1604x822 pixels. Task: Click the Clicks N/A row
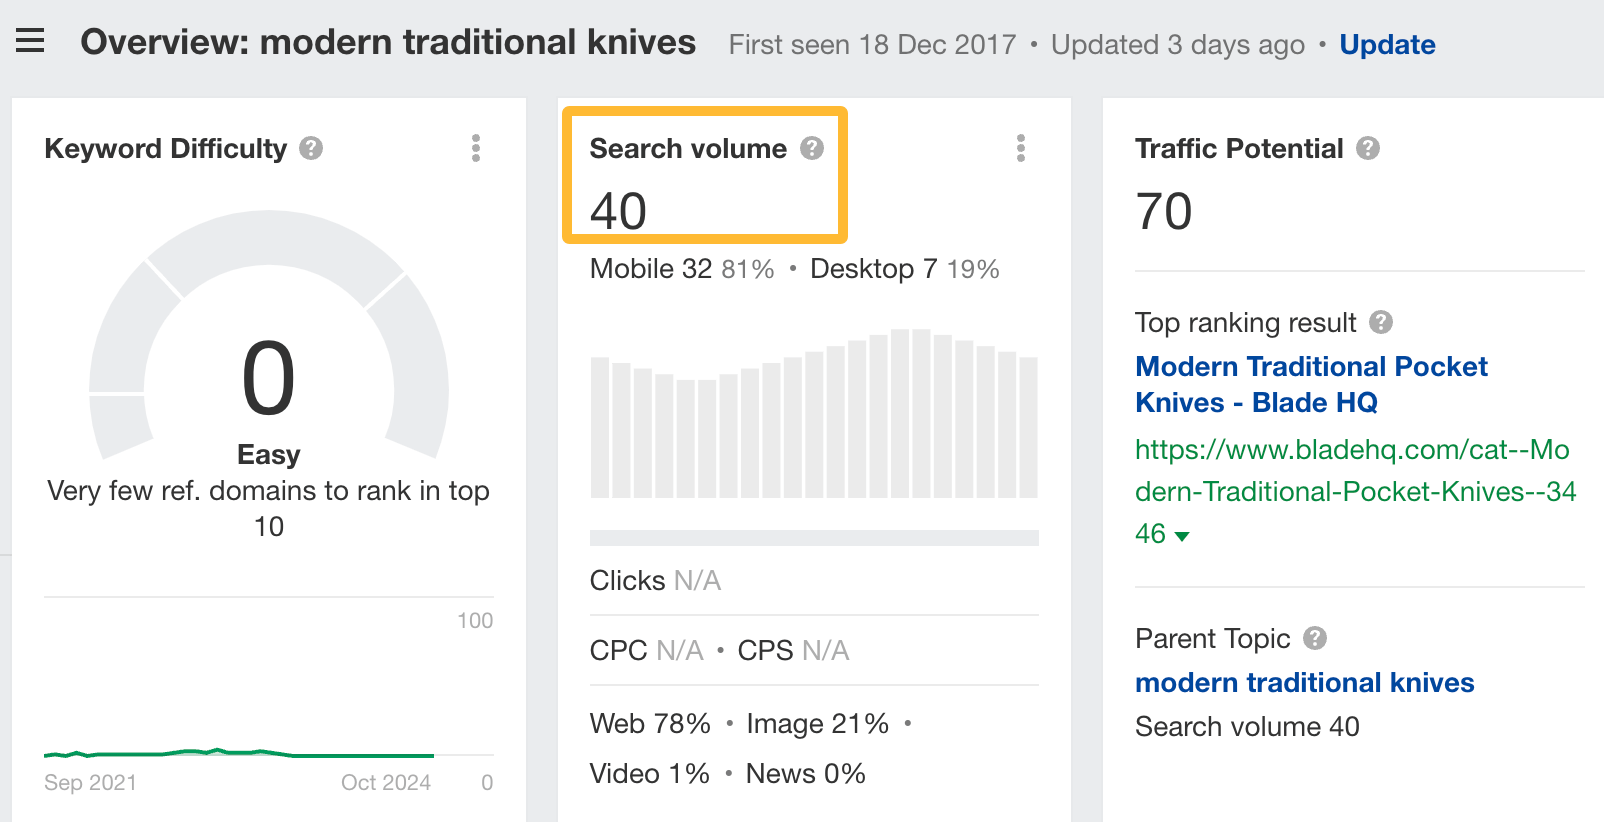[655, 580]
